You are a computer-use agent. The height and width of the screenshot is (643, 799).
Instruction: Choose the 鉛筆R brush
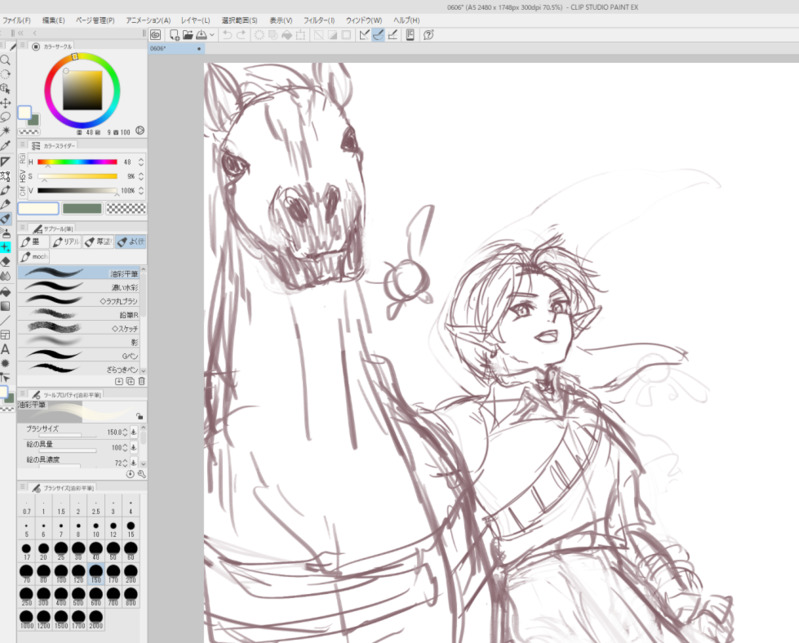(x=79, y=315)
